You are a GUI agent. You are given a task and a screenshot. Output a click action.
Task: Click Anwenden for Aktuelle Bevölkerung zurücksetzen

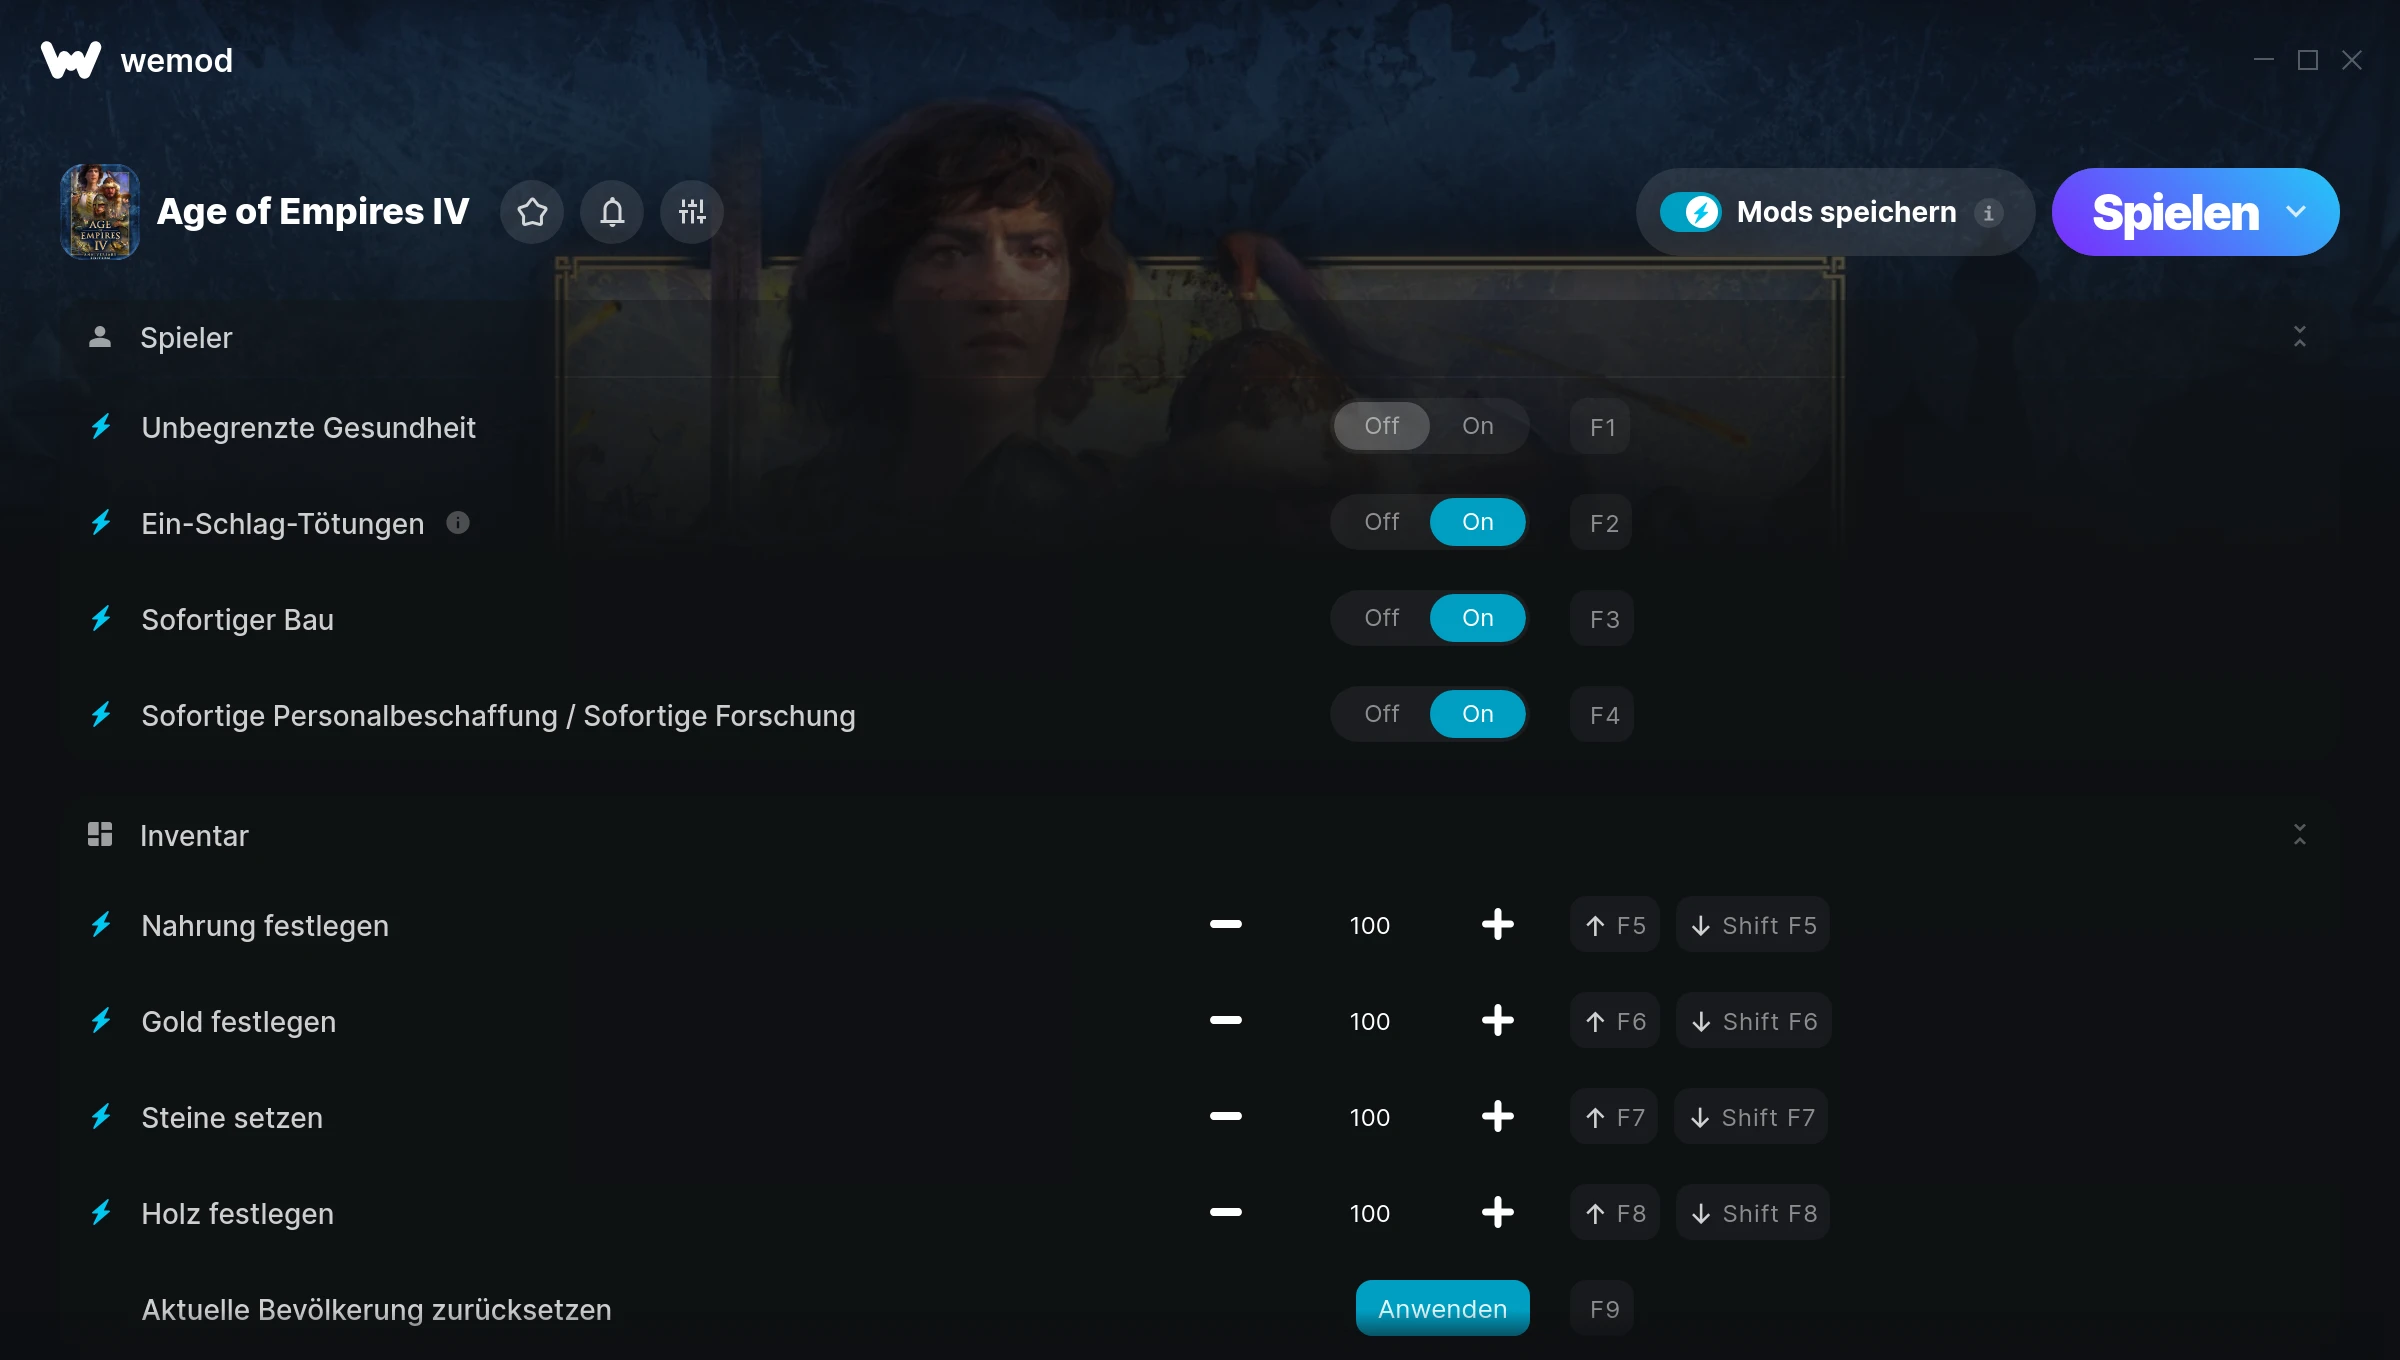[1442, 1309]
